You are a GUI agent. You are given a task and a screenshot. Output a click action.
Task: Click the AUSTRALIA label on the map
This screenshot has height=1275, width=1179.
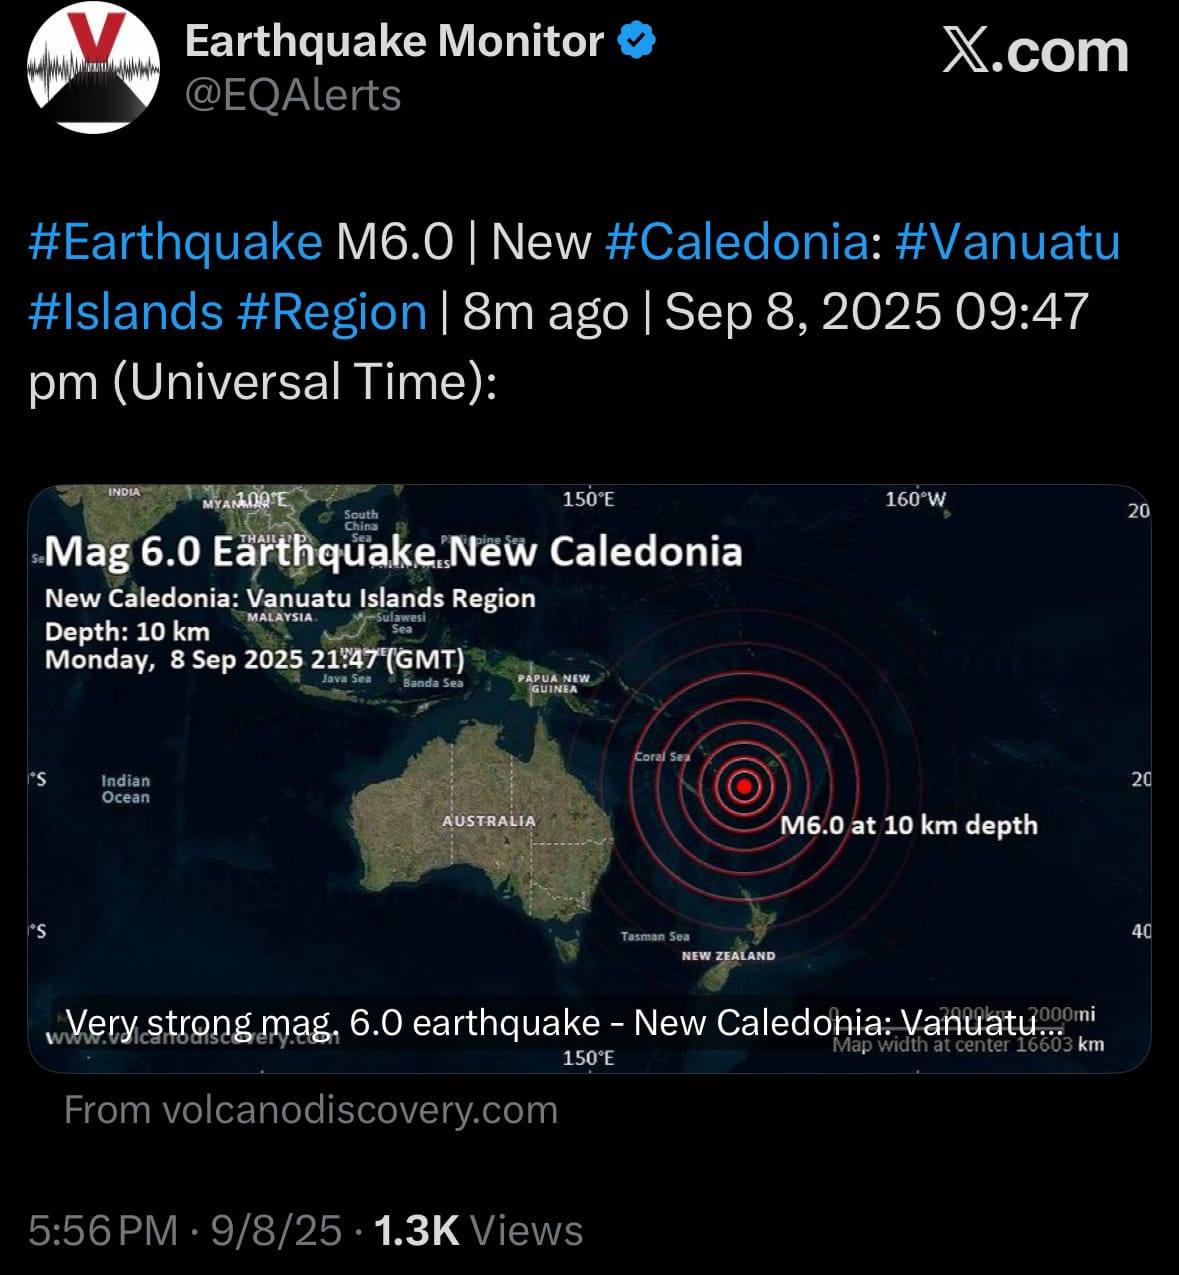coord(489,821)
